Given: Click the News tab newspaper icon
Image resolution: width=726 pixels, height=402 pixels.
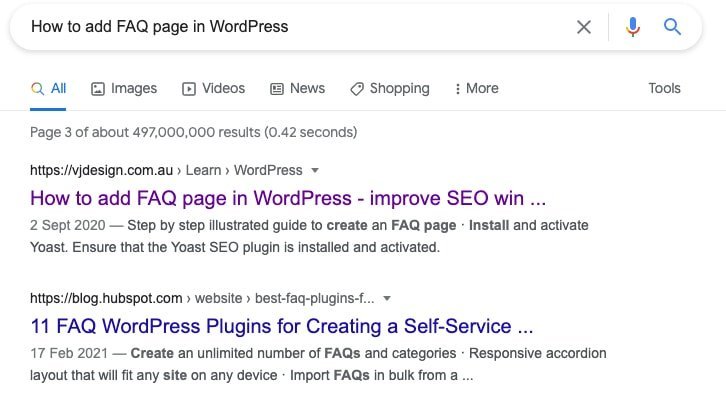Looking at the screenshot, I should pyautogui.click(x=277, y=89).
